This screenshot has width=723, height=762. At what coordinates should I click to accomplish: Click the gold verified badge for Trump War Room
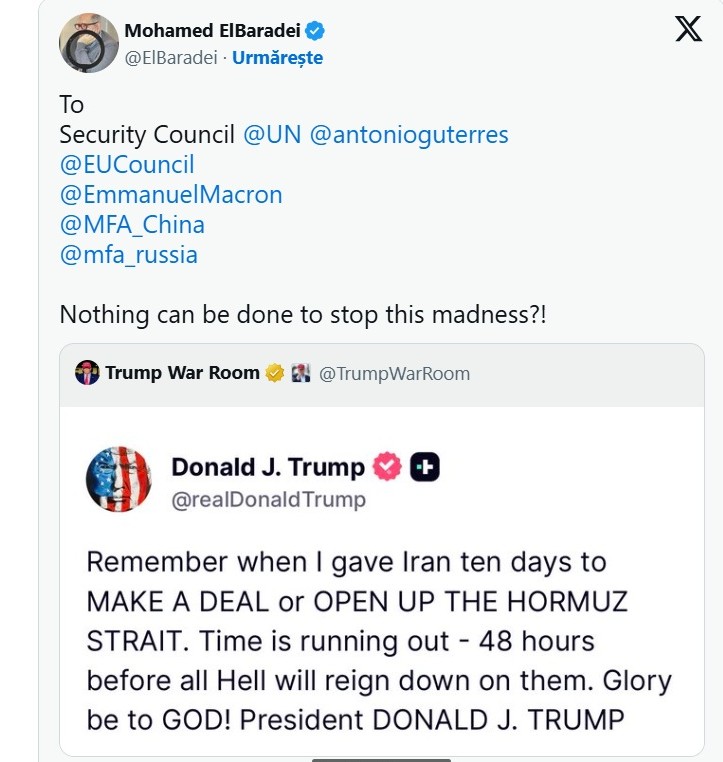[x=275, y=373]
